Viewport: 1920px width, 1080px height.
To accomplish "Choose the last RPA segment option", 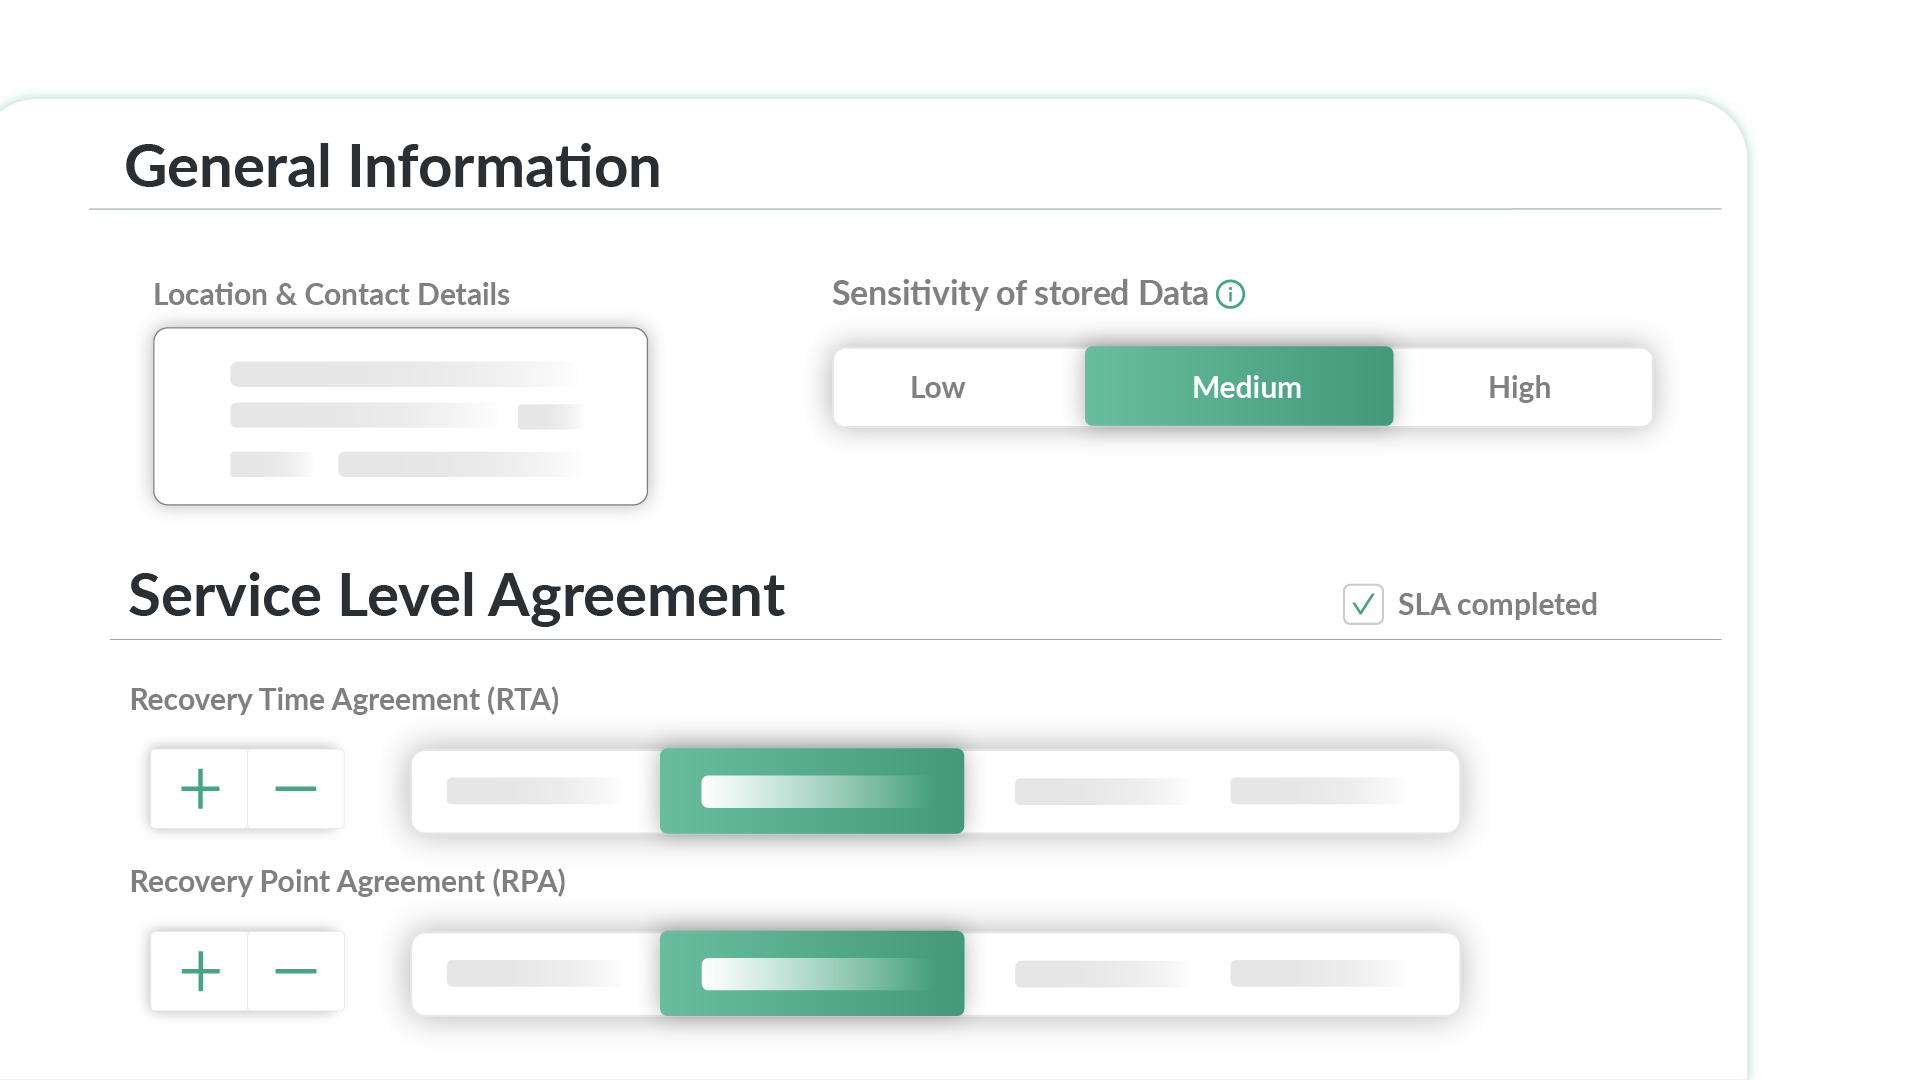I will coord(1320,973).
